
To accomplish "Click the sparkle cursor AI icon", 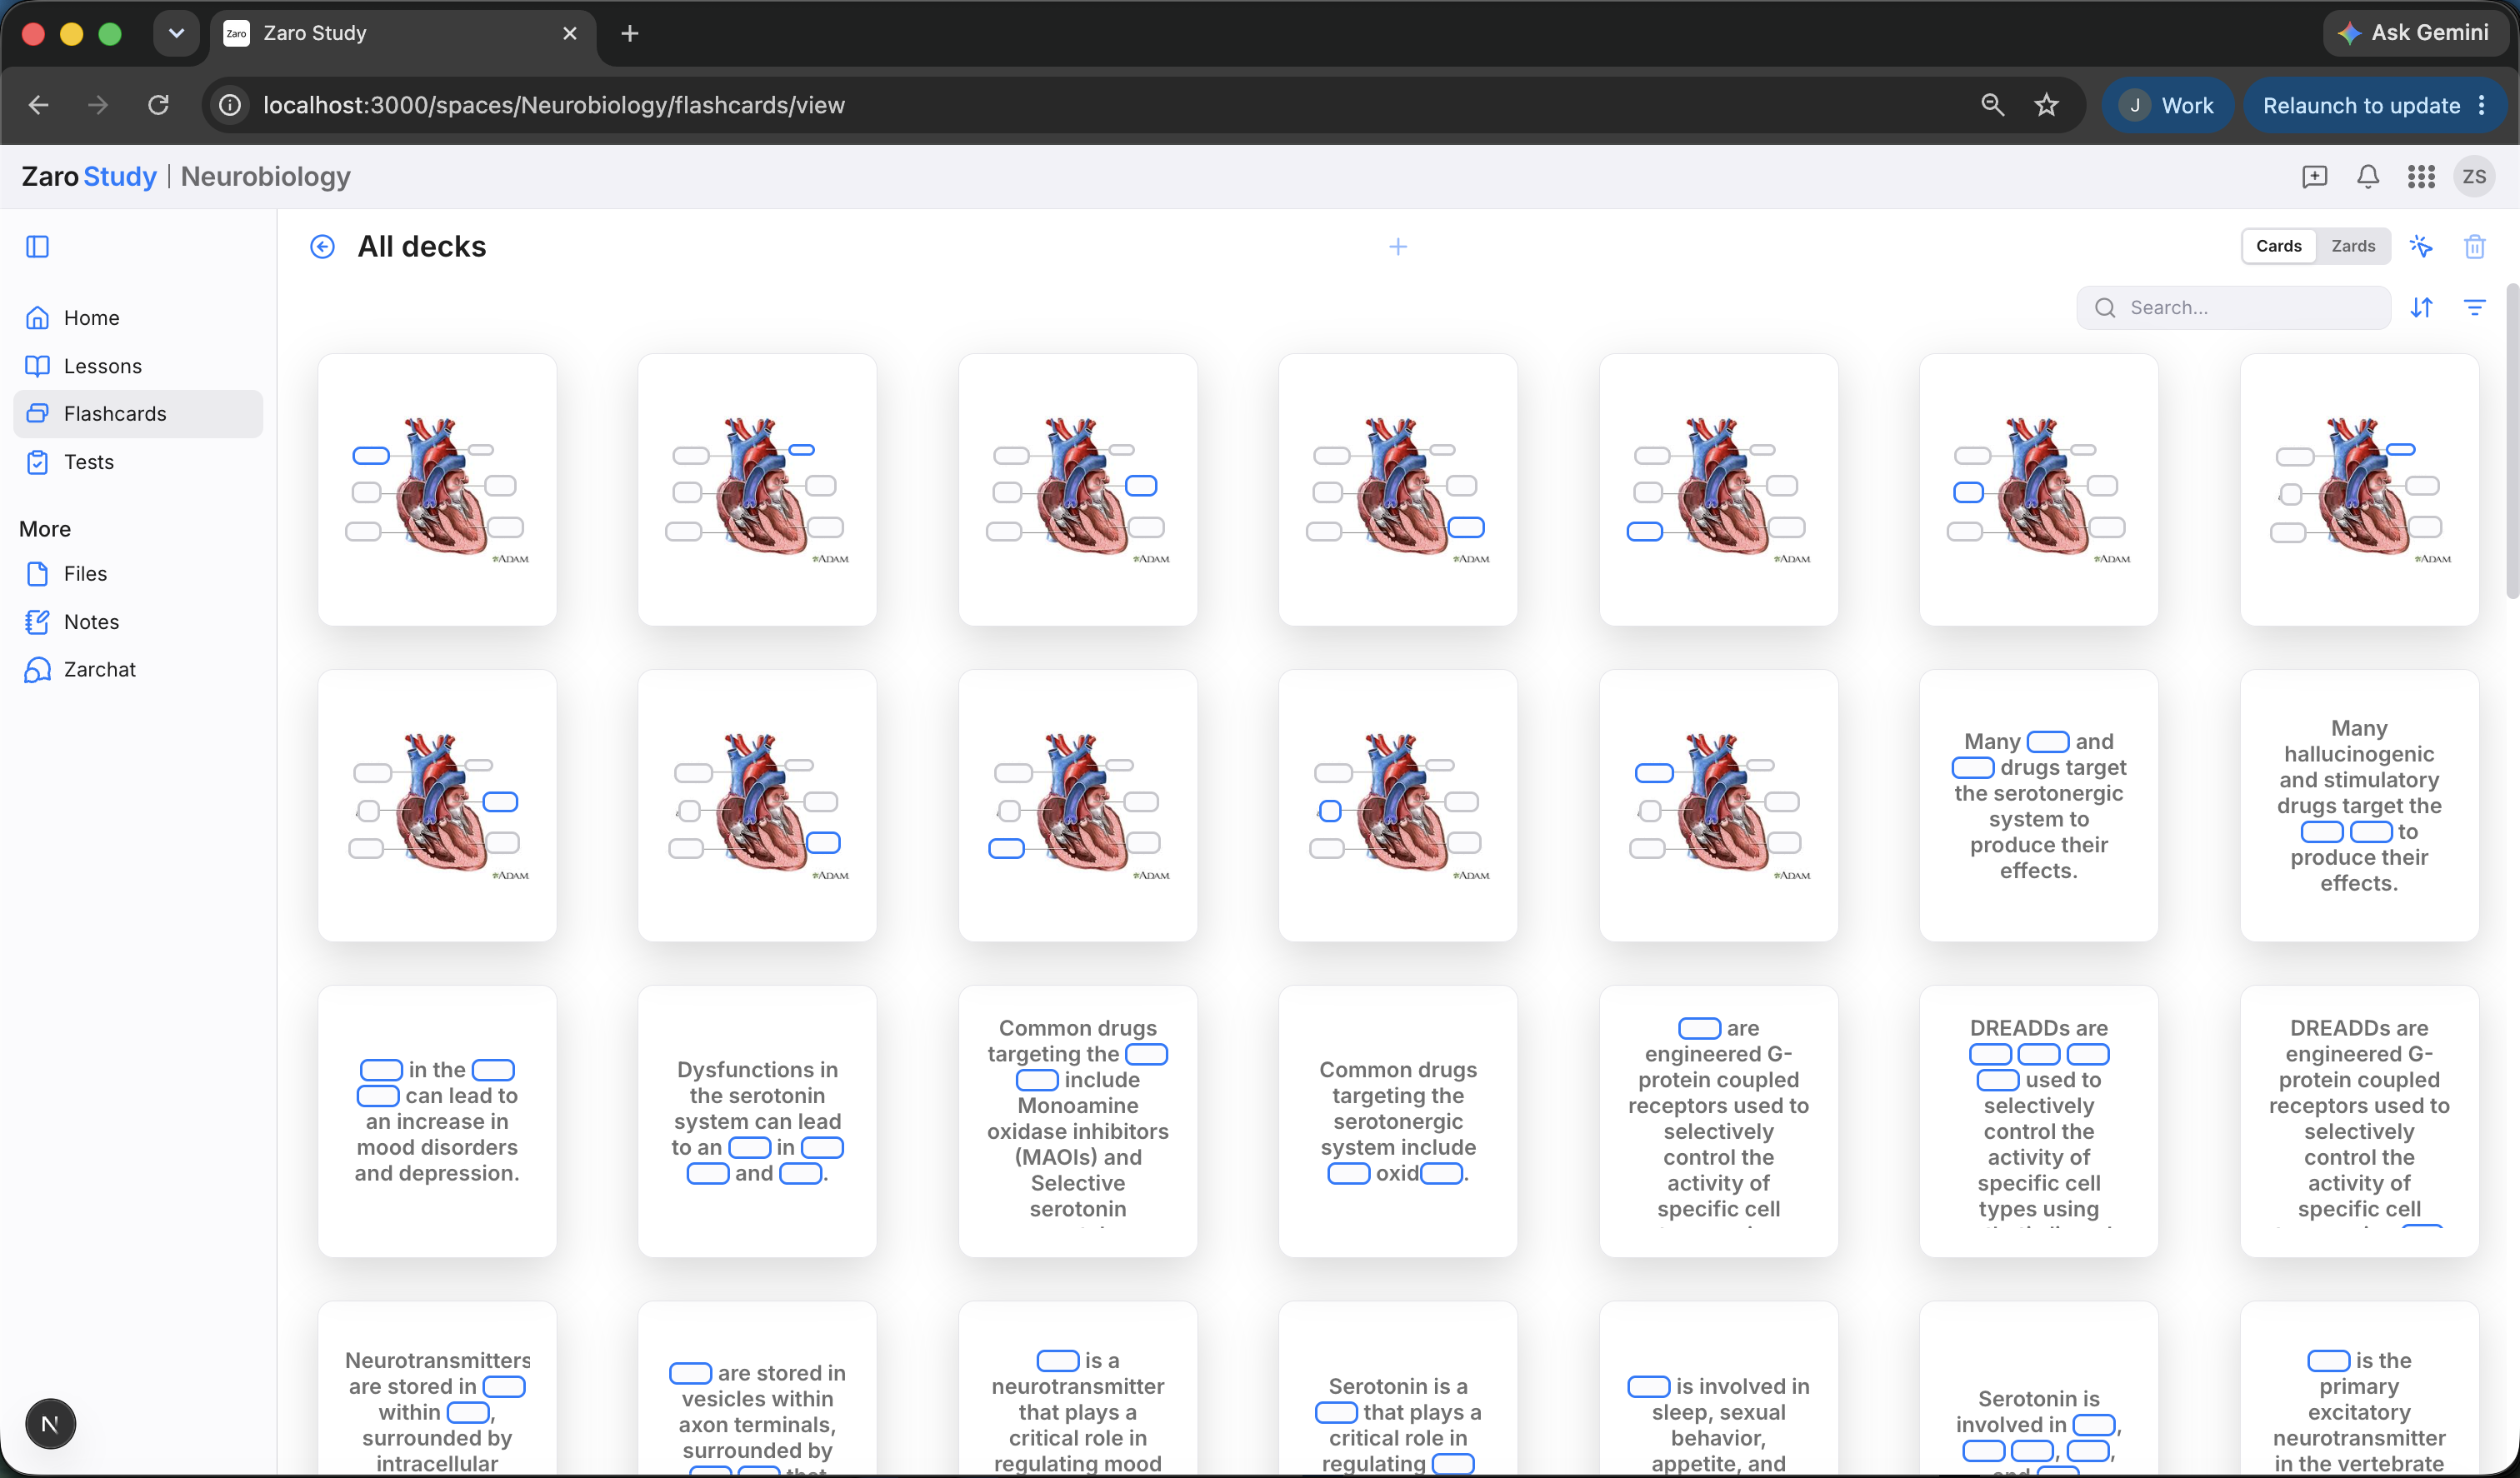I will [x=2421, y=246].
